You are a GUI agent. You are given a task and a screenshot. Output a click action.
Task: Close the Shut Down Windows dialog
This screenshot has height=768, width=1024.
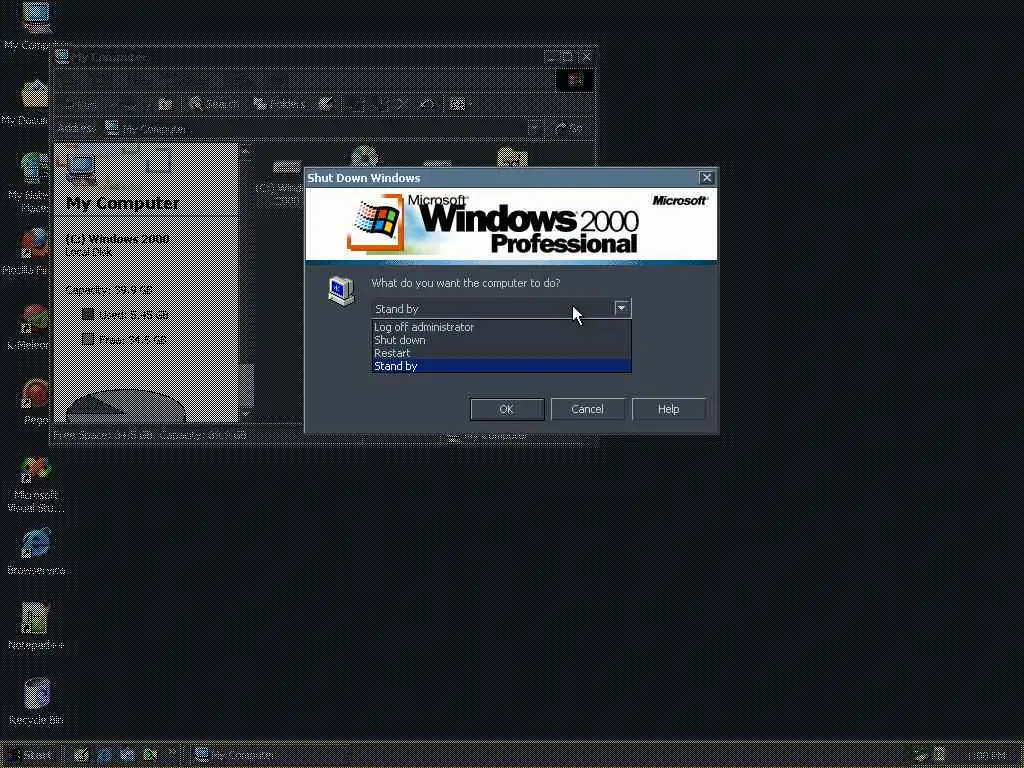coord(707,178)
